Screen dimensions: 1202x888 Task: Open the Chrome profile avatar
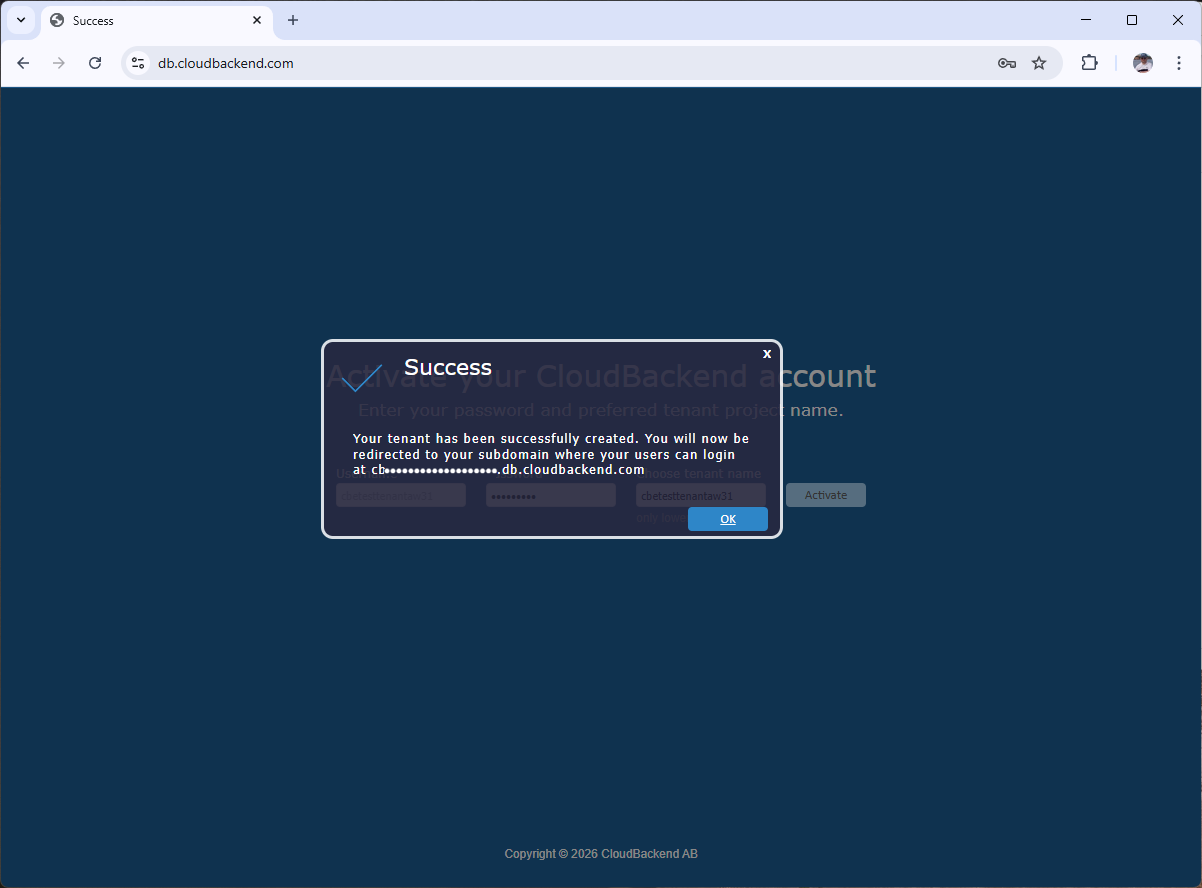[x=1142, y=63]
